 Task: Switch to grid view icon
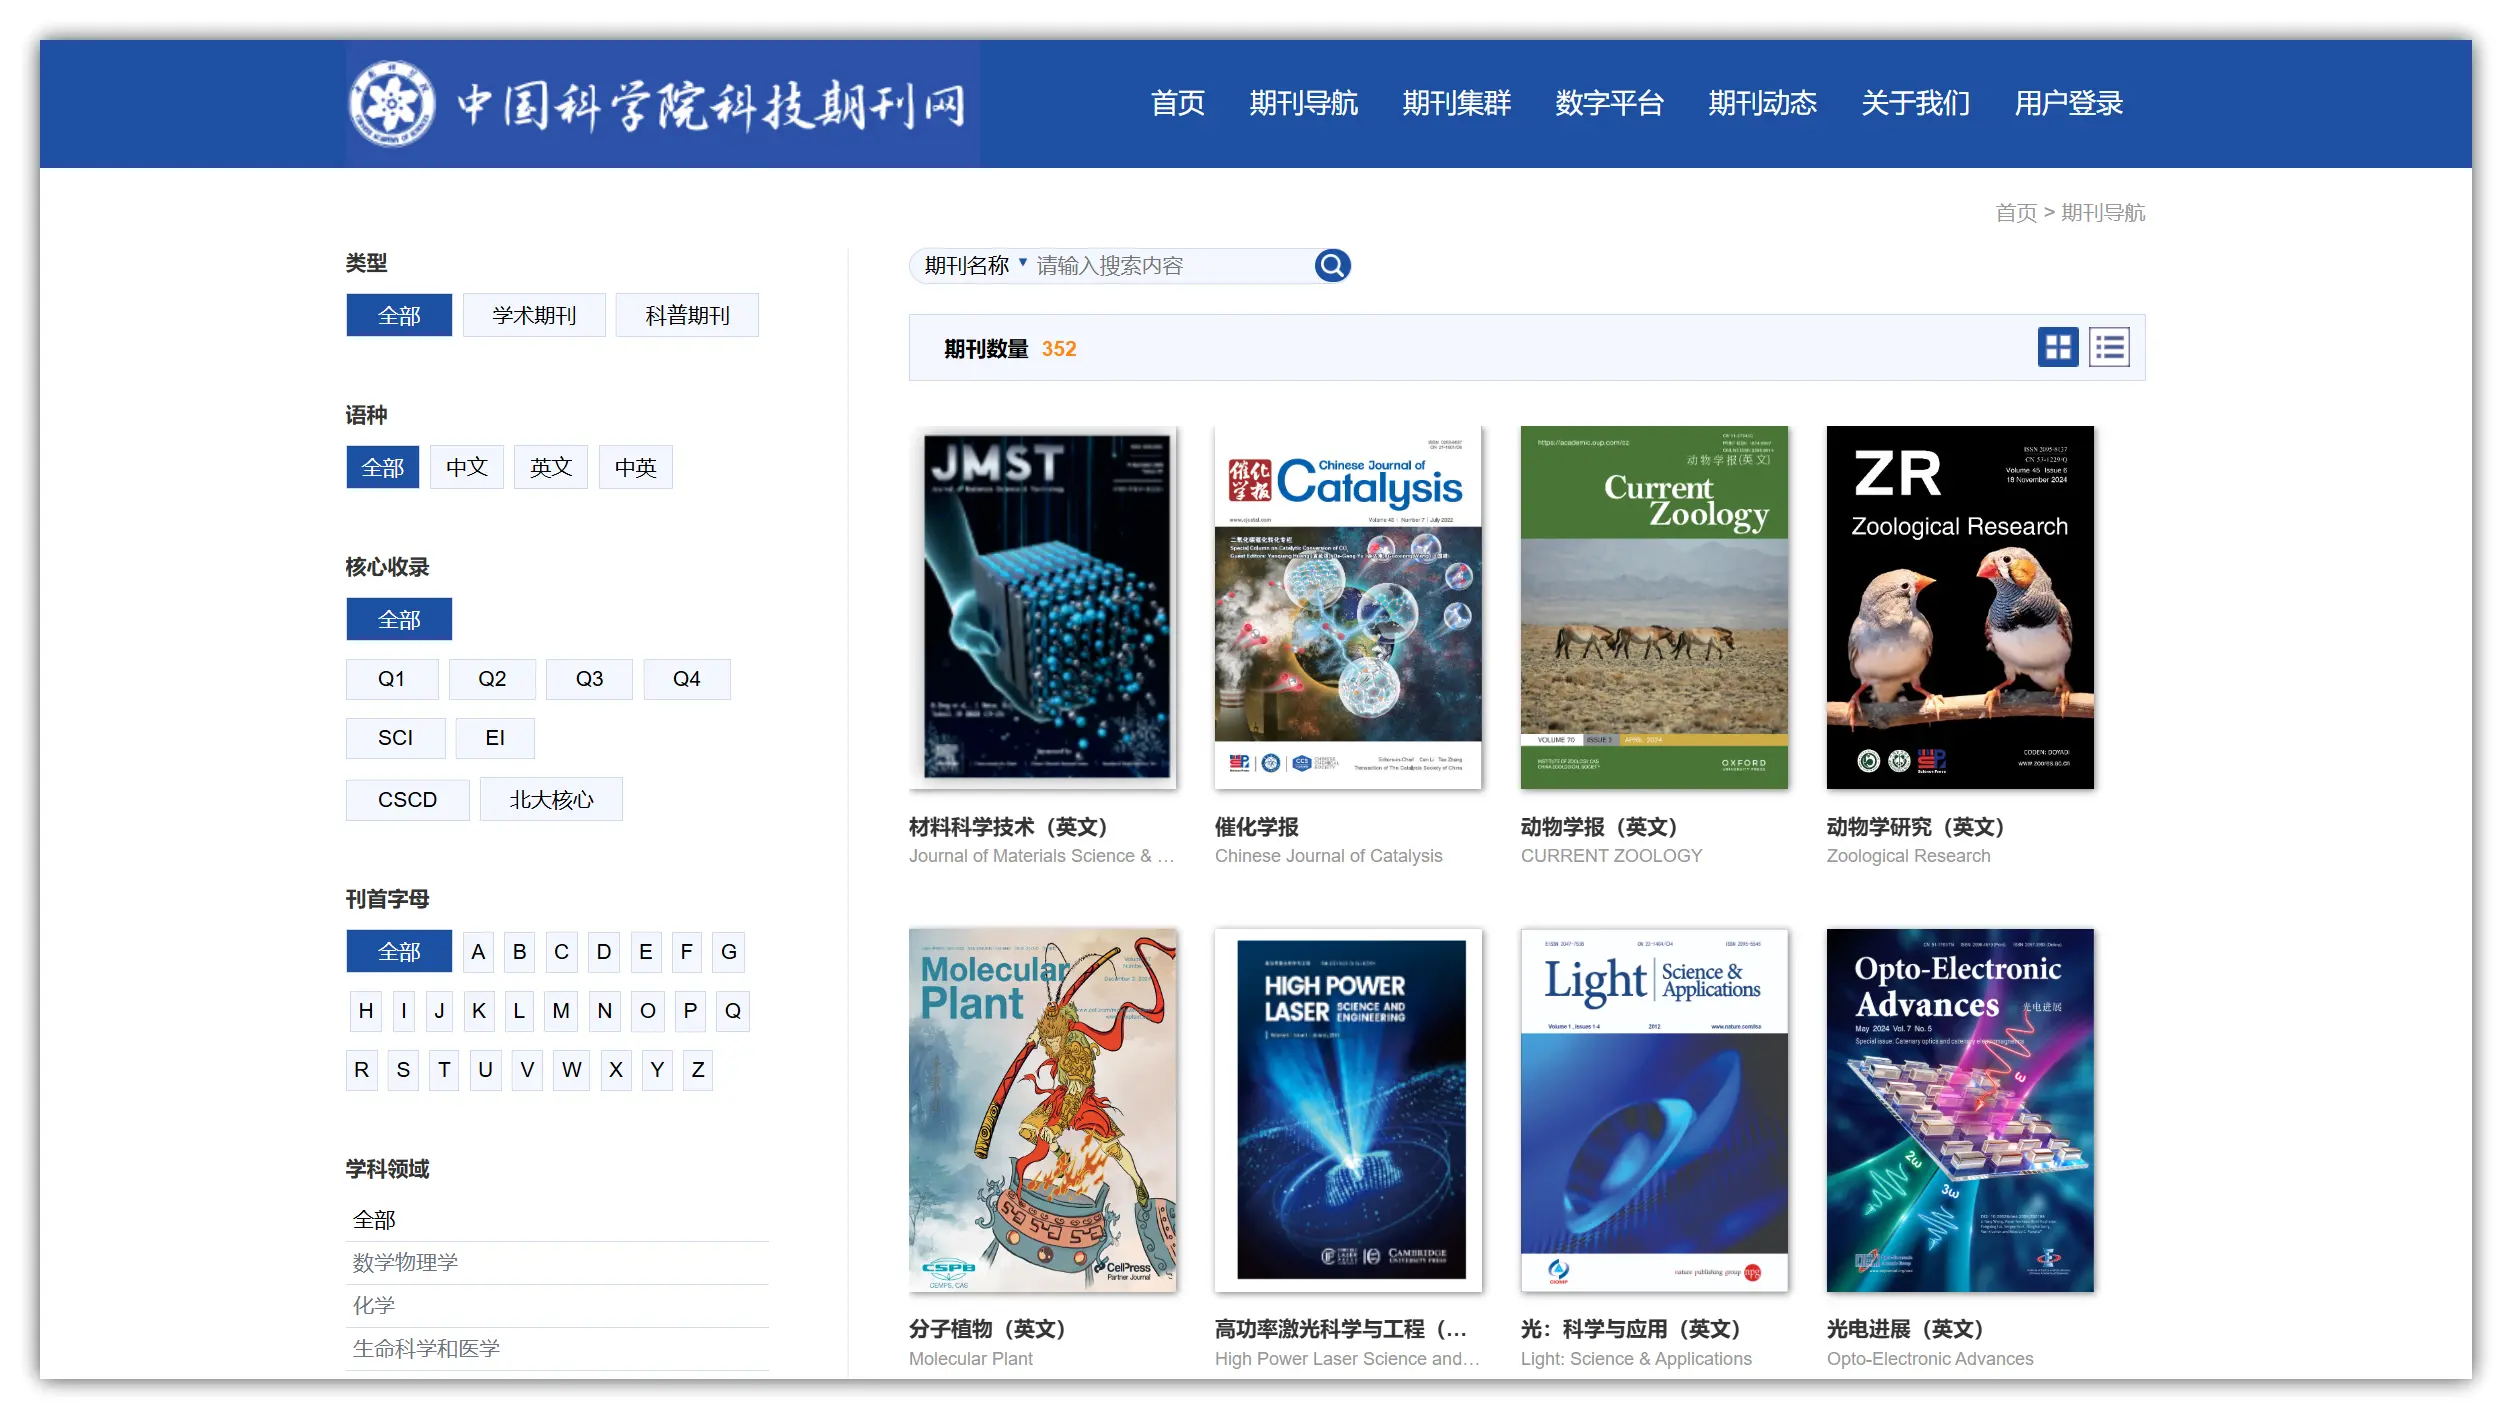[2058, 347]
